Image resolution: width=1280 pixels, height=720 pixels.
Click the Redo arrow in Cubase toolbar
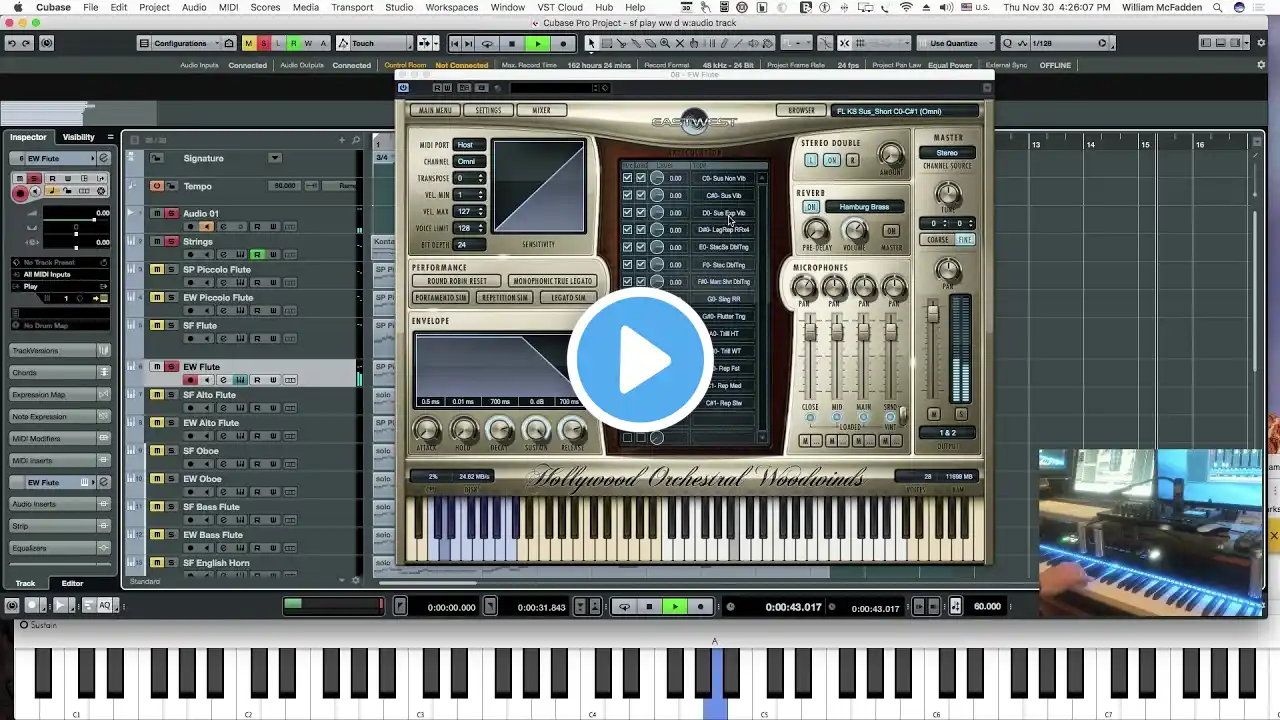(27, 43)
